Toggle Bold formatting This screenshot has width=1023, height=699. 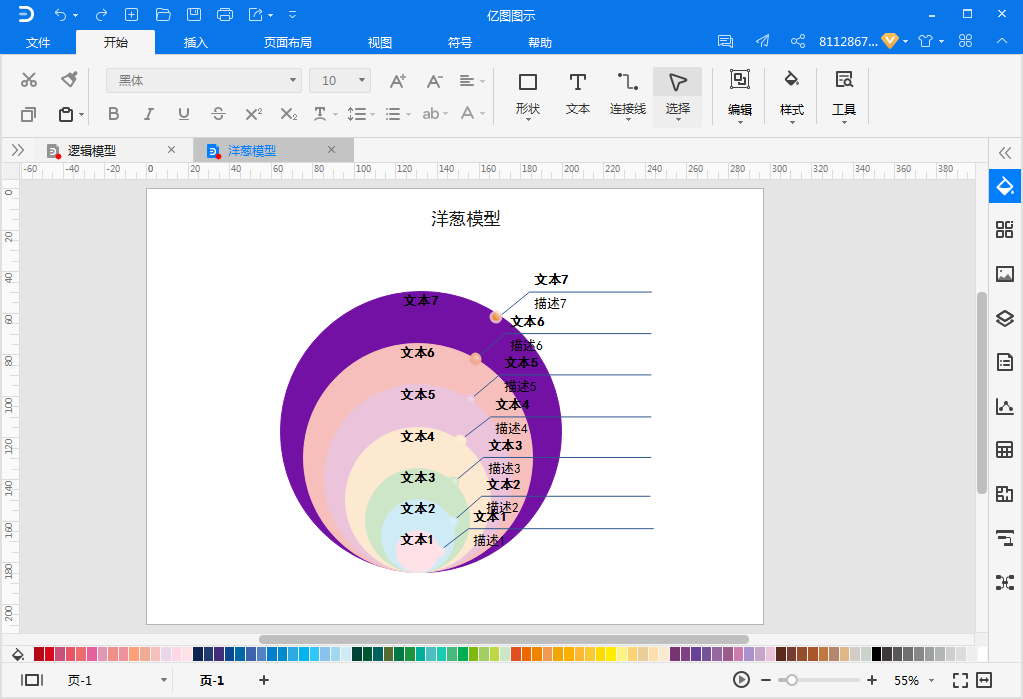click(x=114, y=114)
